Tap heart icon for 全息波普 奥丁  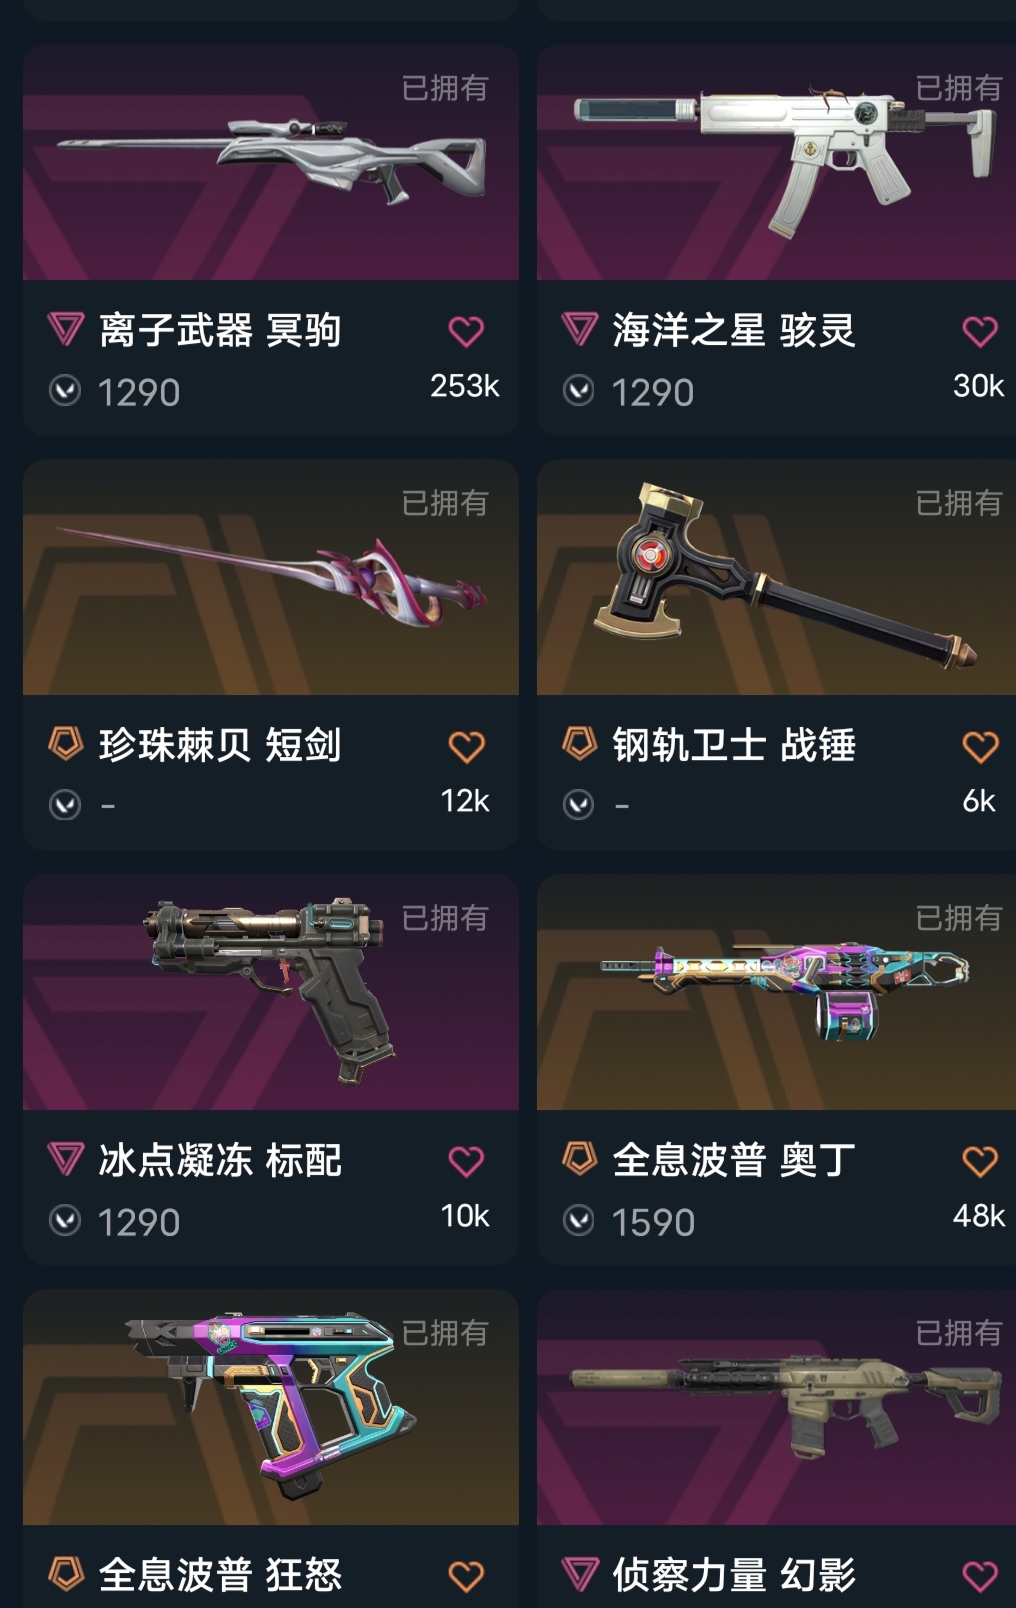[x=980, y=1161]
